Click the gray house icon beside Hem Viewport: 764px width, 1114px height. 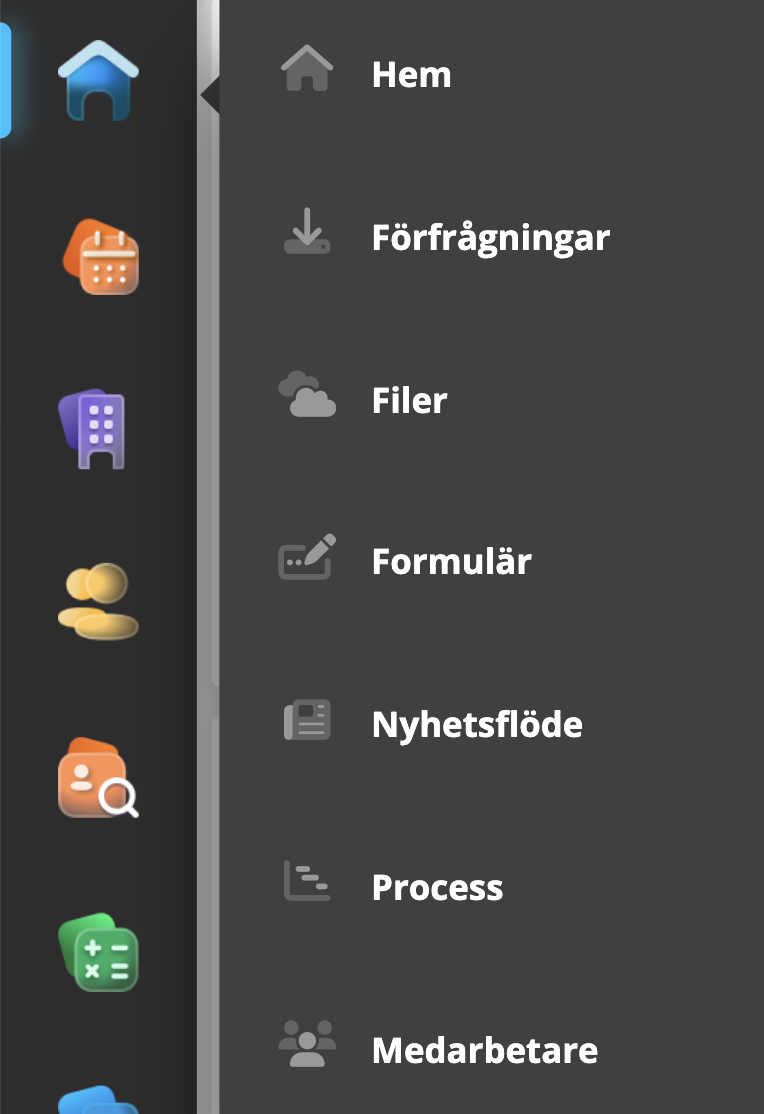click(307, 68)
